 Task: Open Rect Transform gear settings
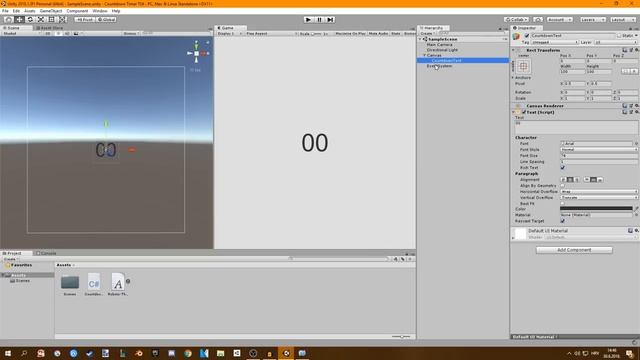pos(637,50)
